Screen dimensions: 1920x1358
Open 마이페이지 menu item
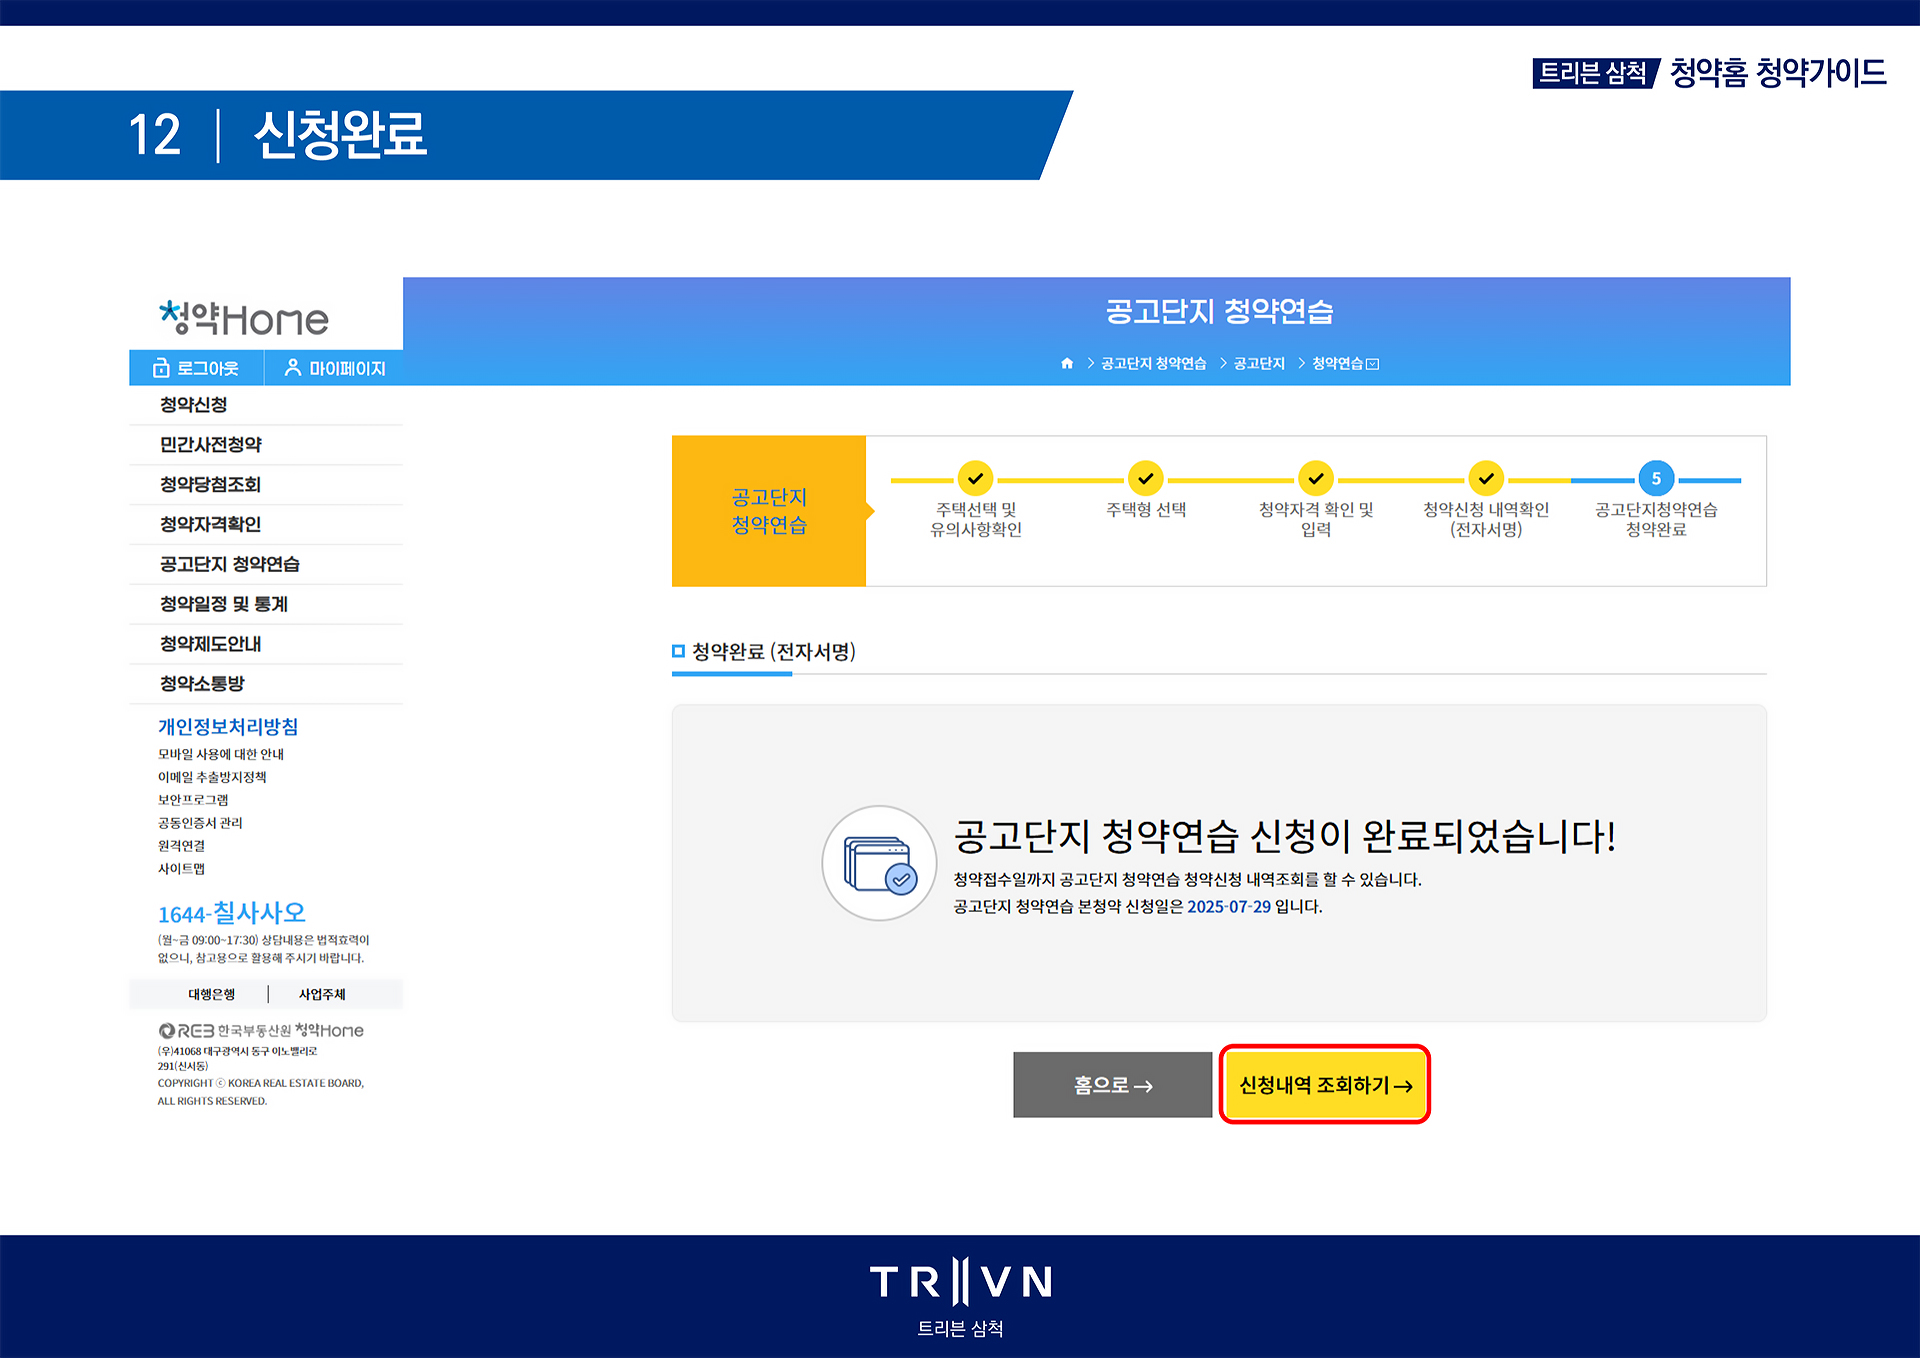click(334, 368)
